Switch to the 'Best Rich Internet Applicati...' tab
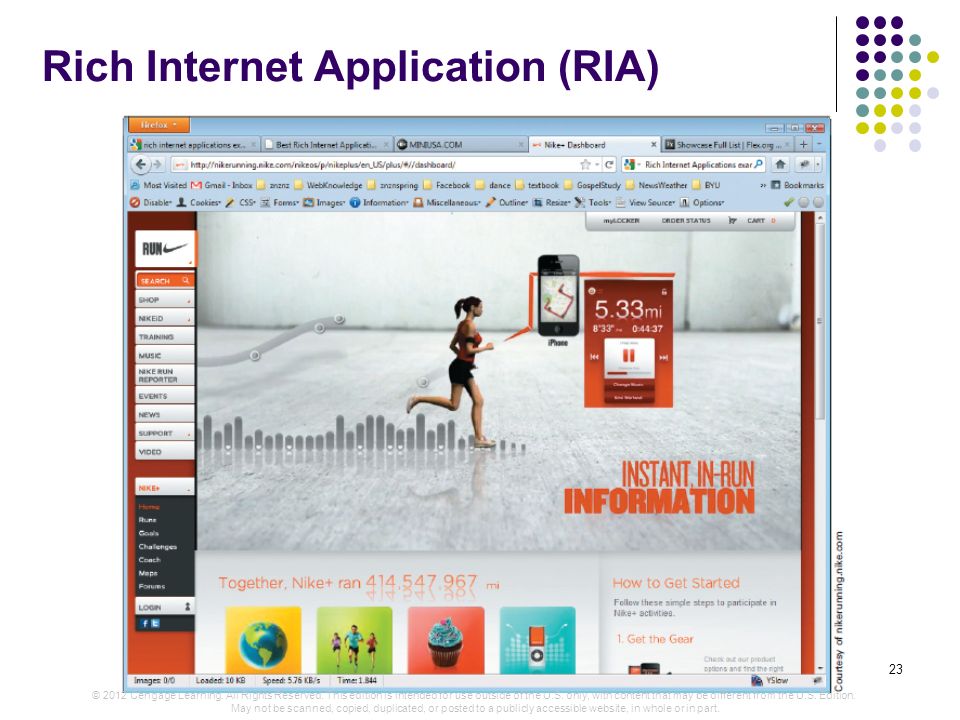 327,145
